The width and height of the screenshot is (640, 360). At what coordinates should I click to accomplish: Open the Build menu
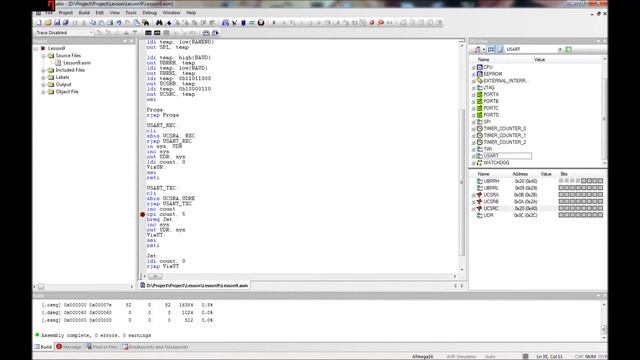(x=84, y=13)
